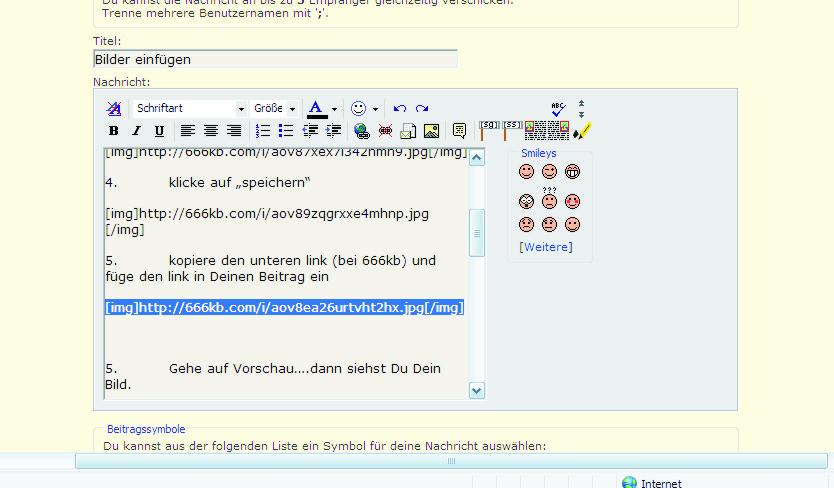834x488 pixels.
Task: Open the Weitere smileys link
Action: (546, 247)
